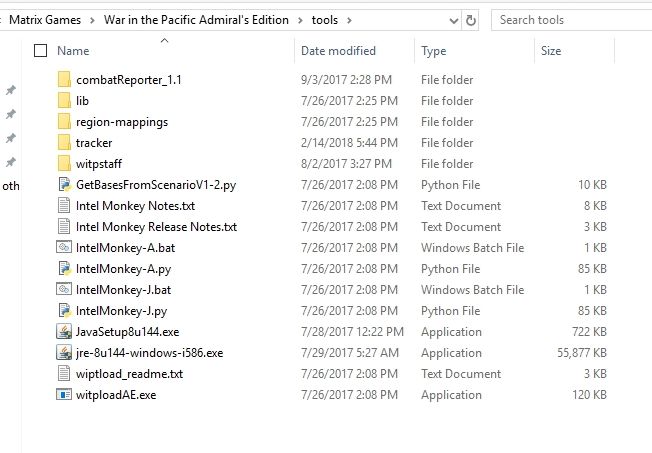Image resolution: width=652 pixels, height=453 pixels.
Task: Click the 8/2/2017 3:27 PM date cell
Action: (346, 164)
